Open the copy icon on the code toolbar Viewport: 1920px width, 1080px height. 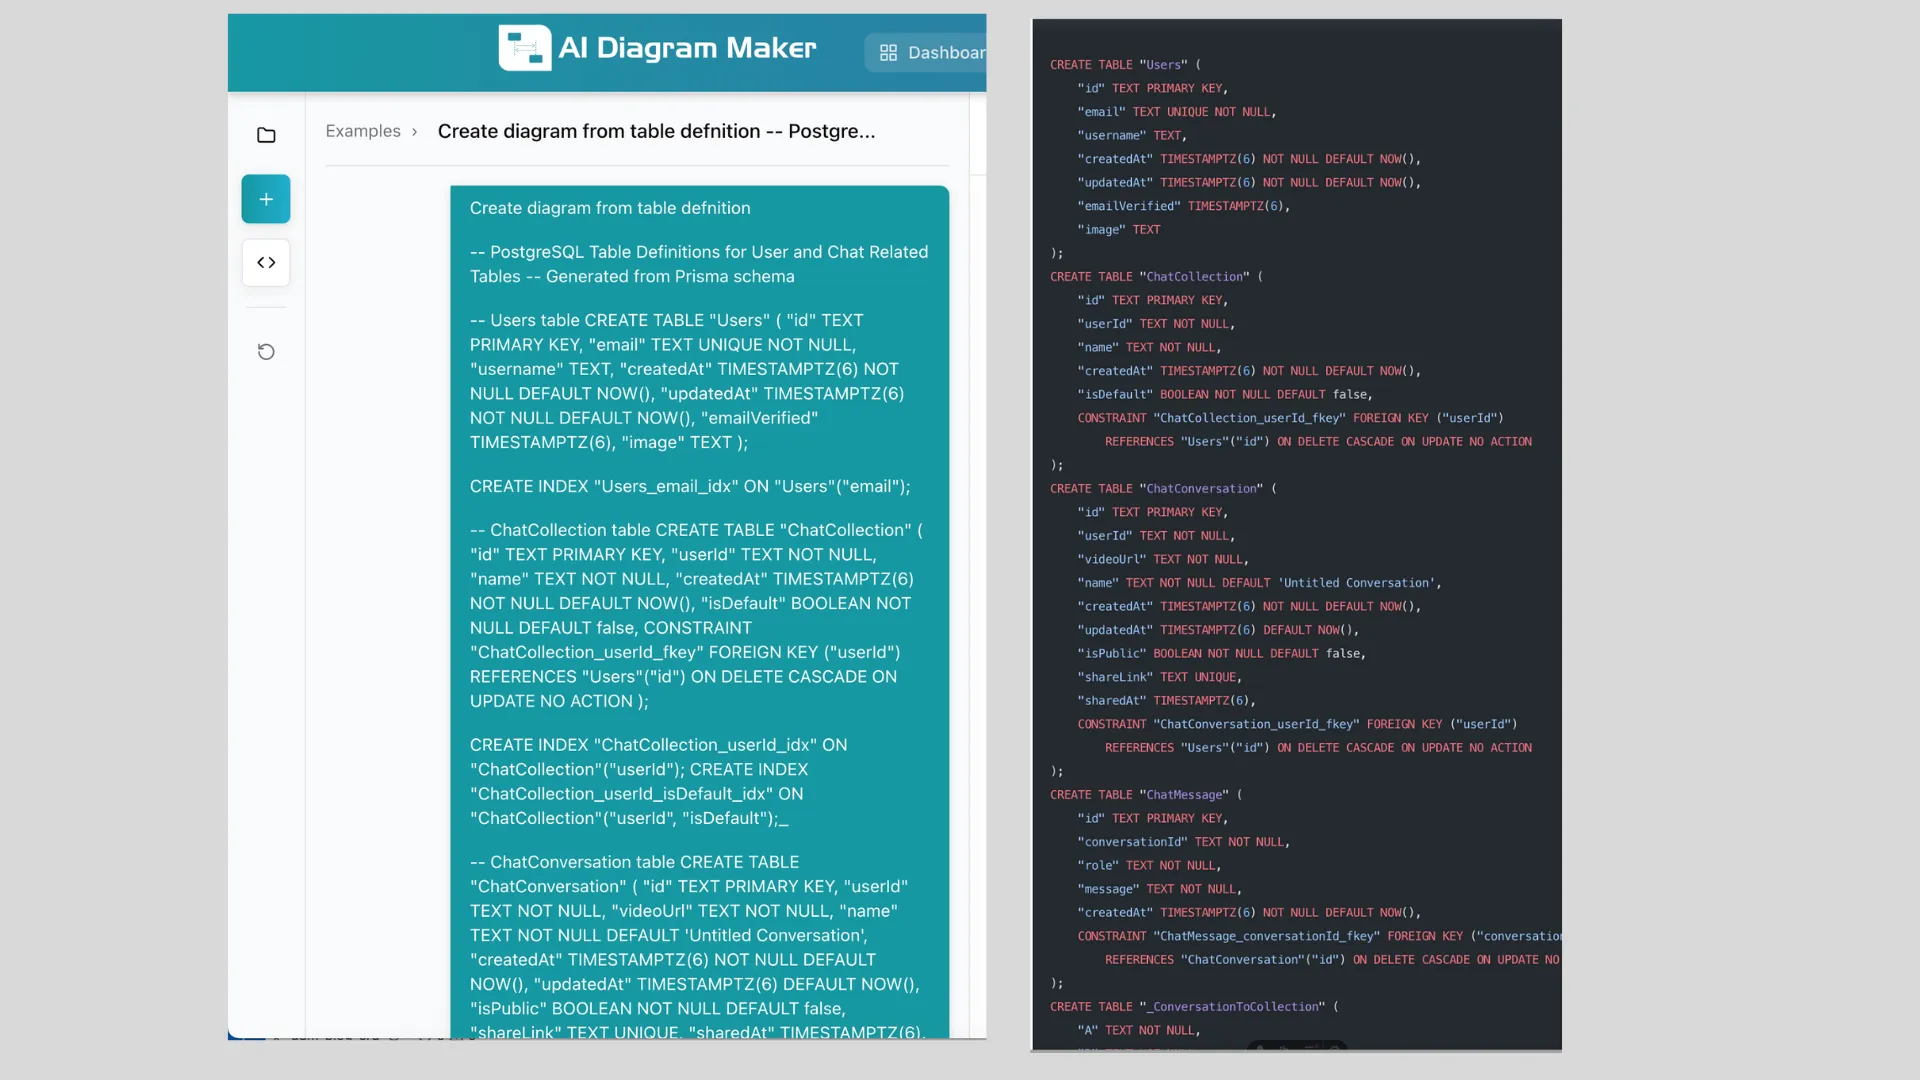coord(1283,1048)
